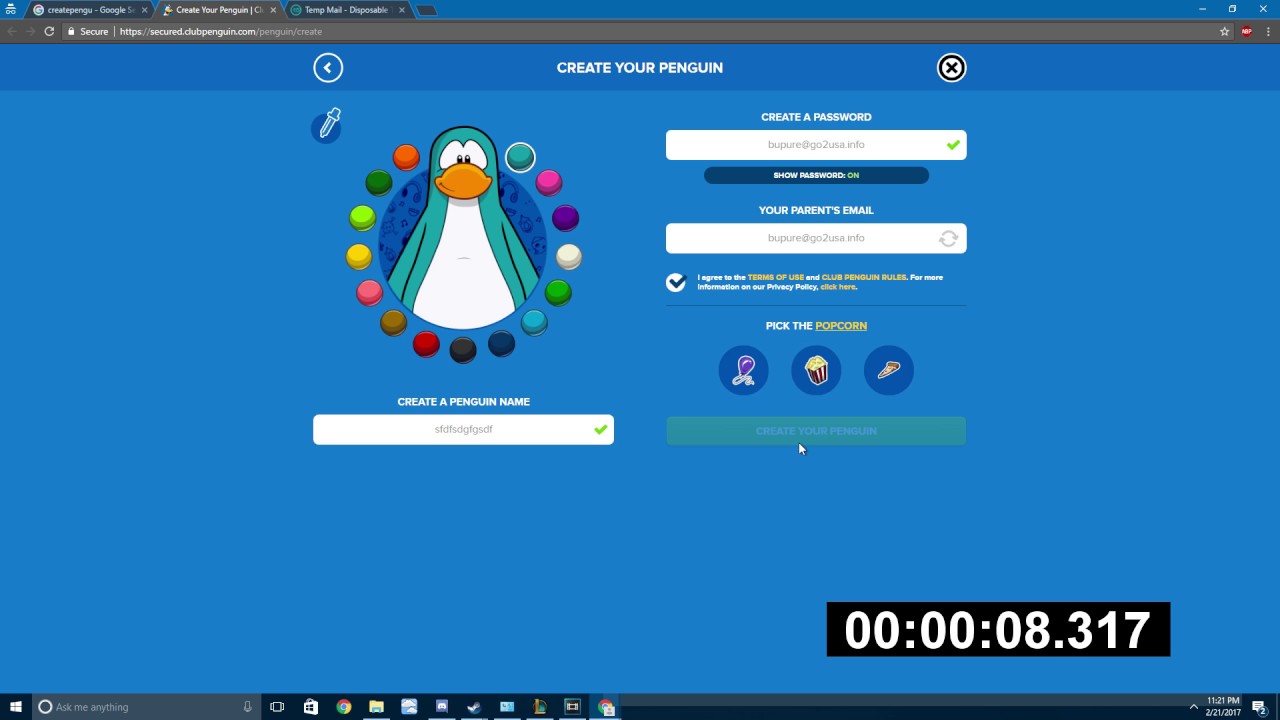Viewport: 1280px width, 720px height.
Task: Toggle the Show Password switch
Action: [816, 175]
